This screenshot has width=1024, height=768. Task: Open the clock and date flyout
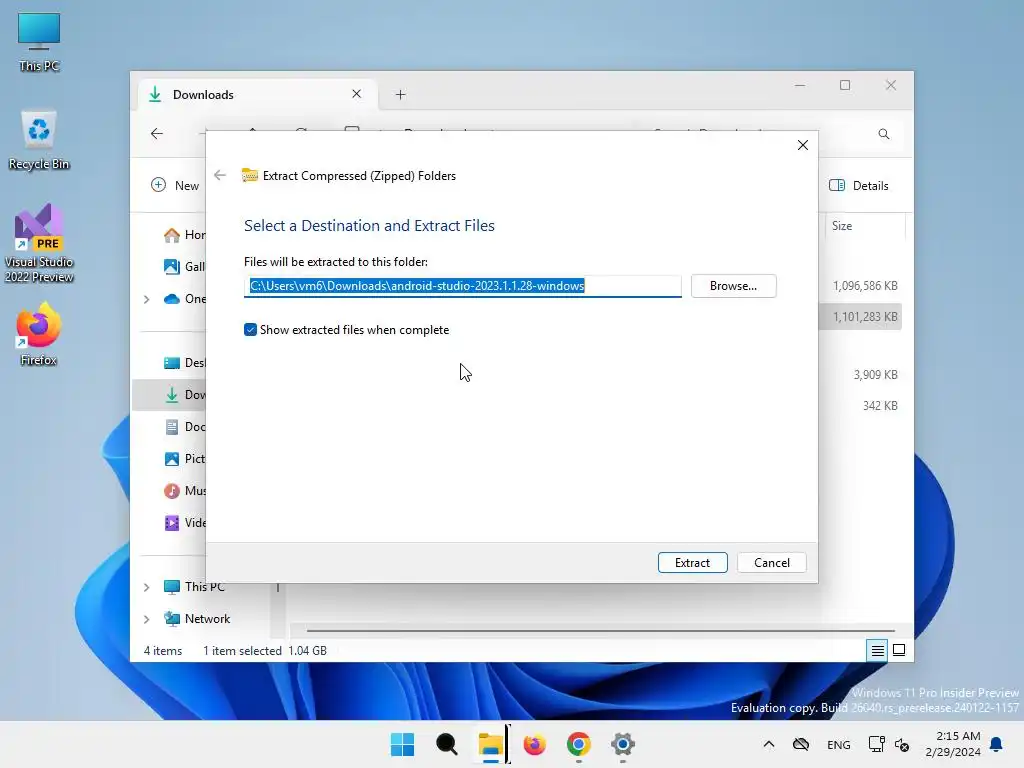click(953, 744)
